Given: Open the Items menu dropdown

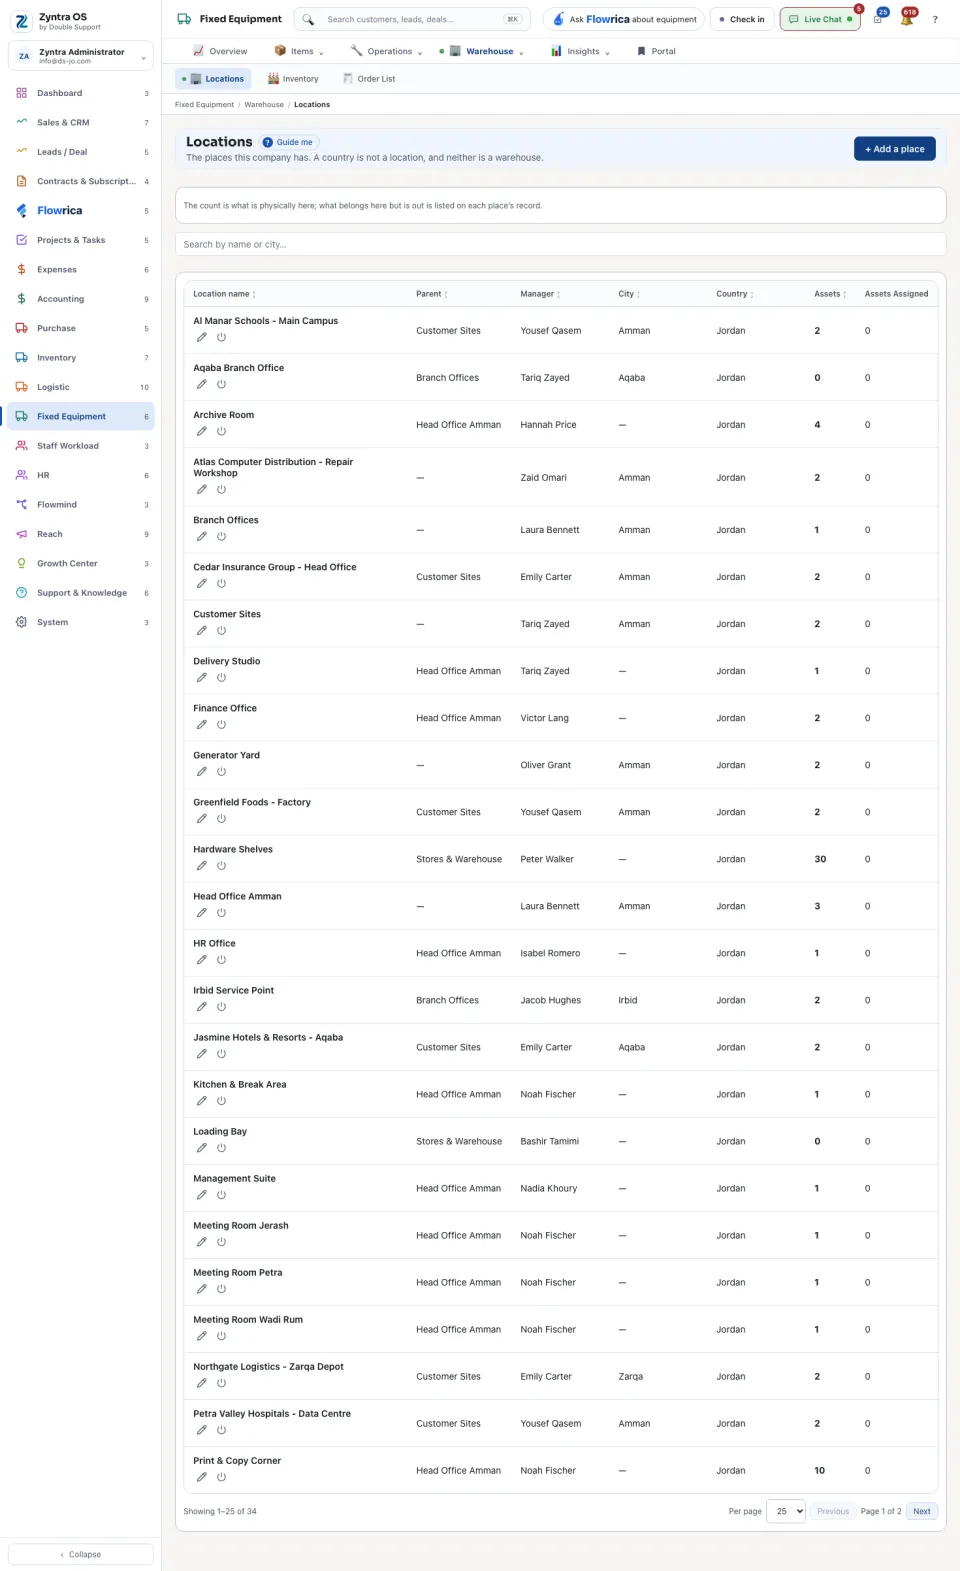Looking at the screenshot, I should (299, 51).
